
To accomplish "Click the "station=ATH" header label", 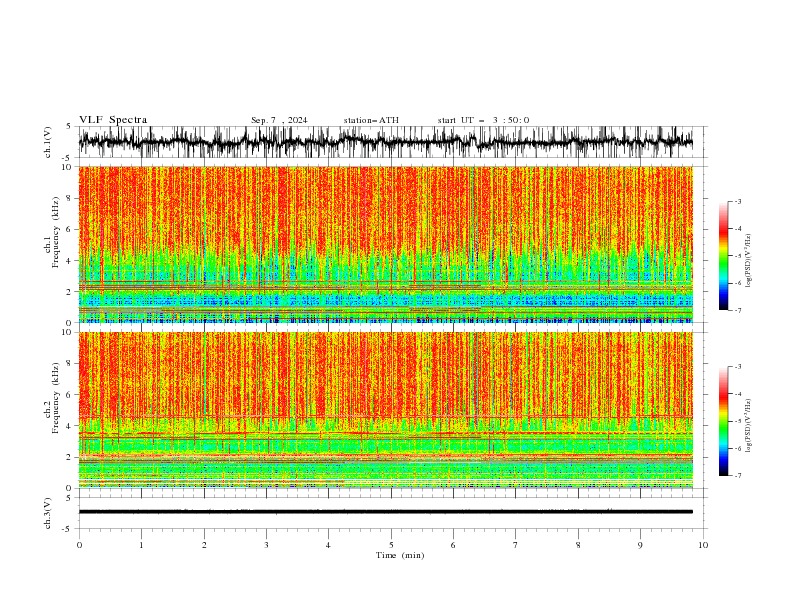I will [371, 120].
